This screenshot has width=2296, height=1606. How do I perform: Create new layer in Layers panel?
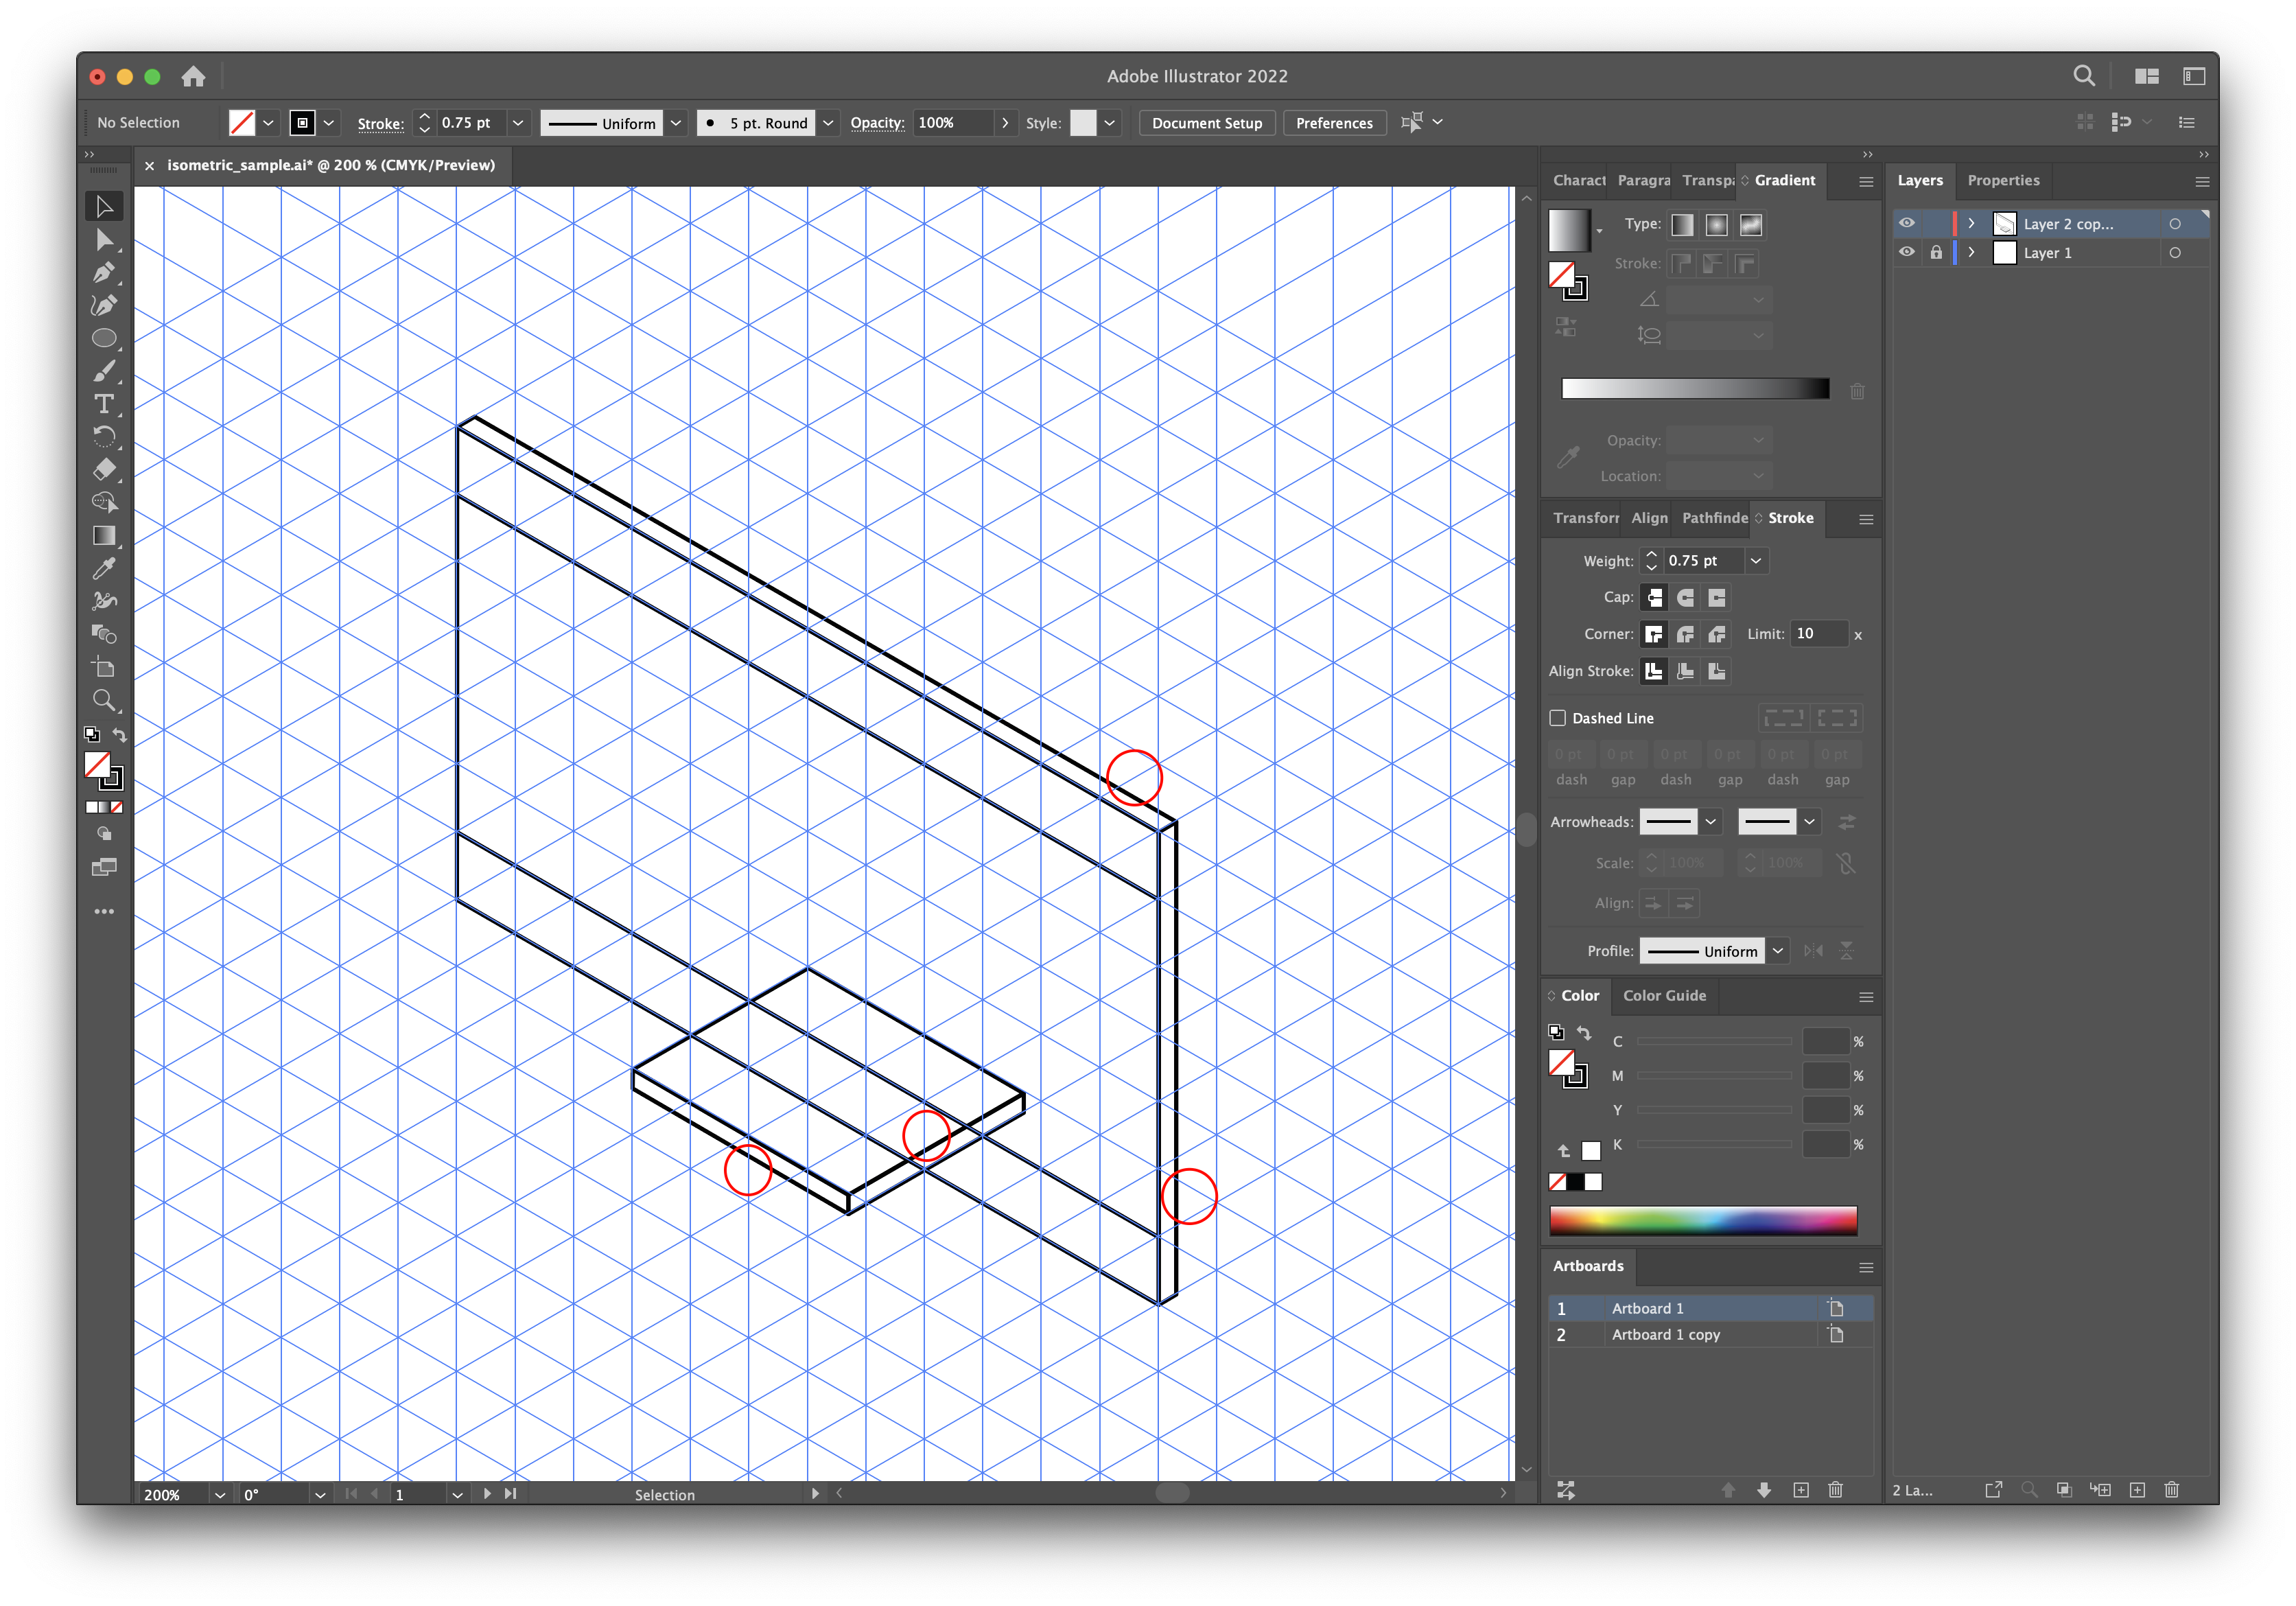[x=2137, y=1490]
